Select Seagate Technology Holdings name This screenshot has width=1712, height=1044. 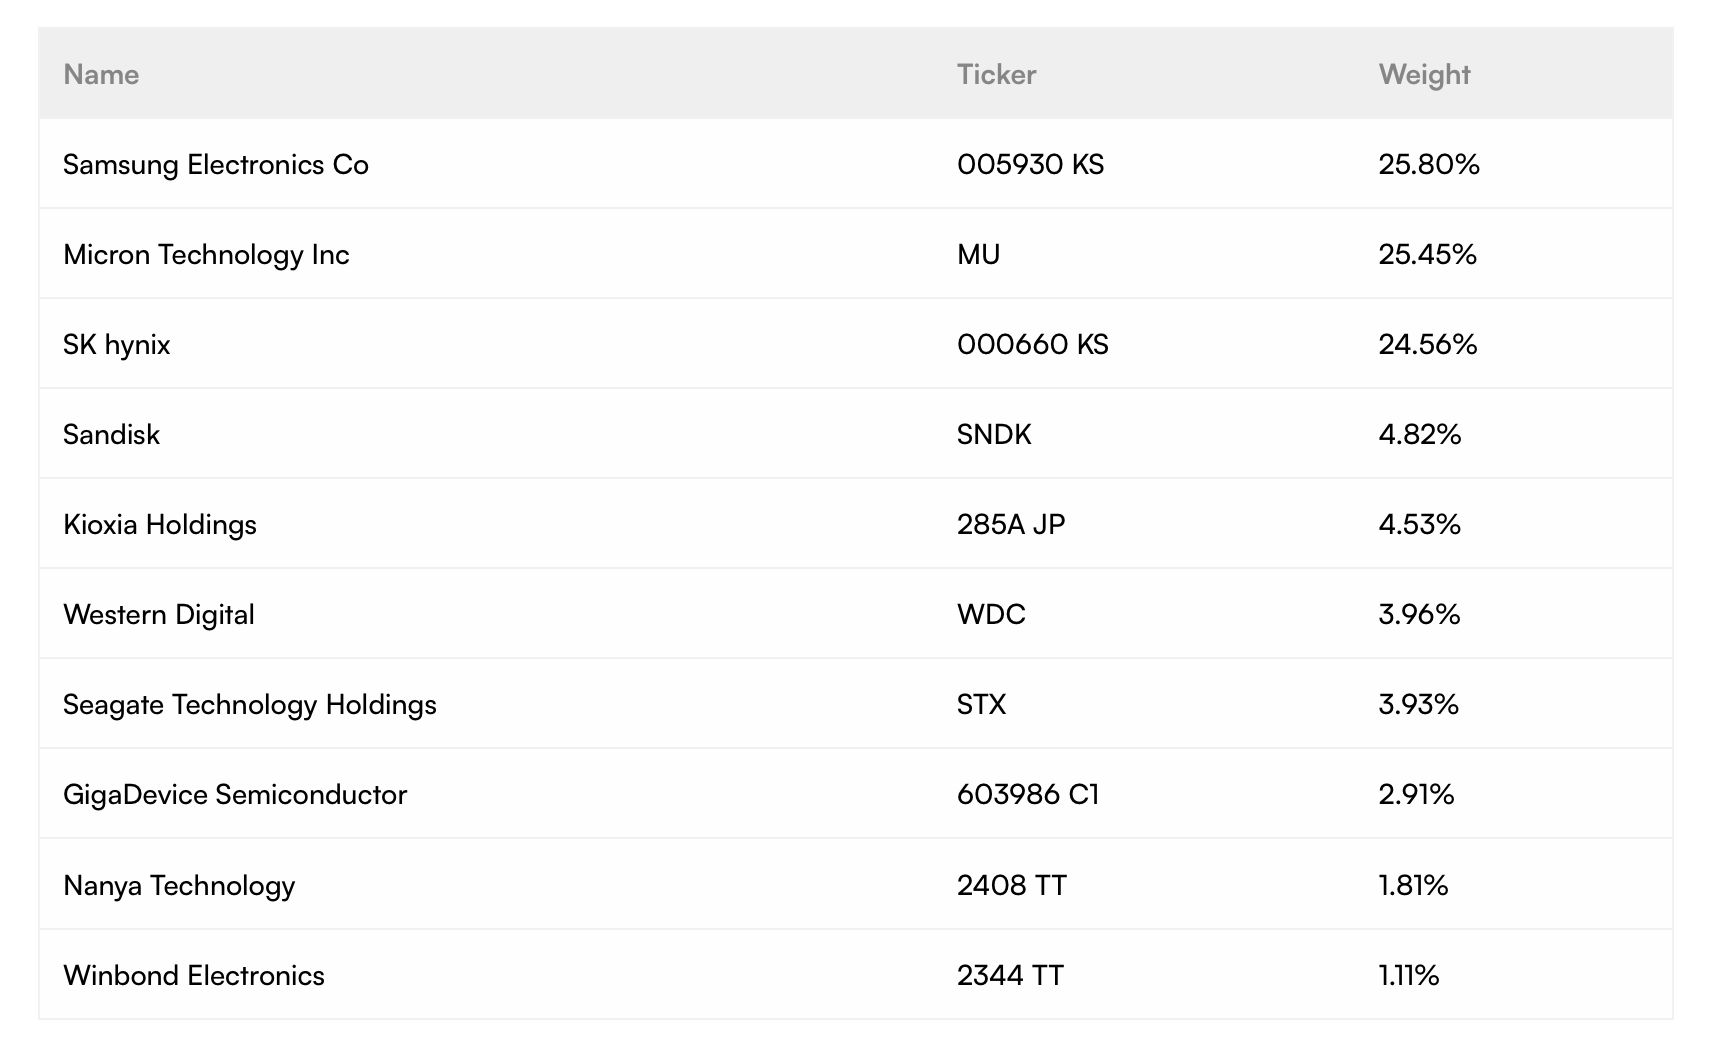point(250,705)
